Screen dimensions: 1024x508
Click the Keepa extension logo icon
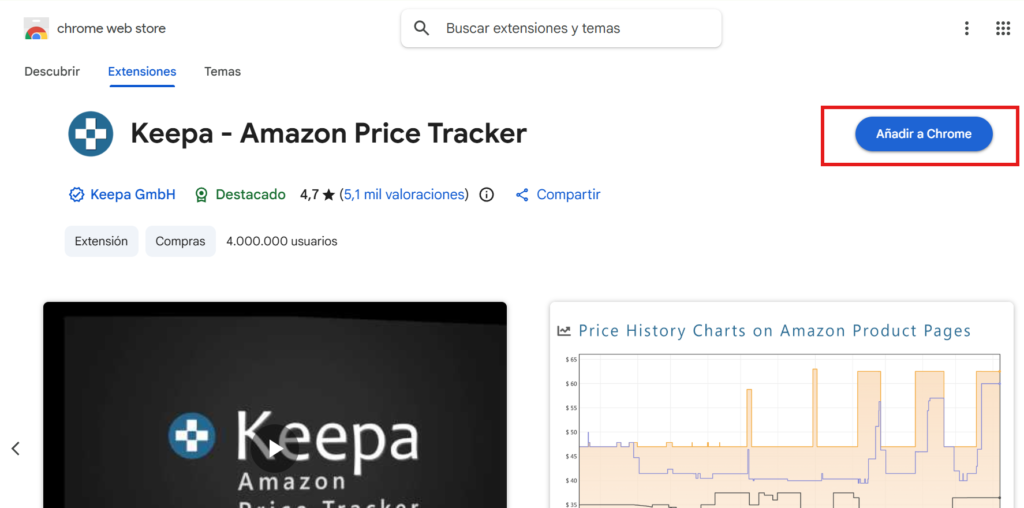tap(91, 134)
